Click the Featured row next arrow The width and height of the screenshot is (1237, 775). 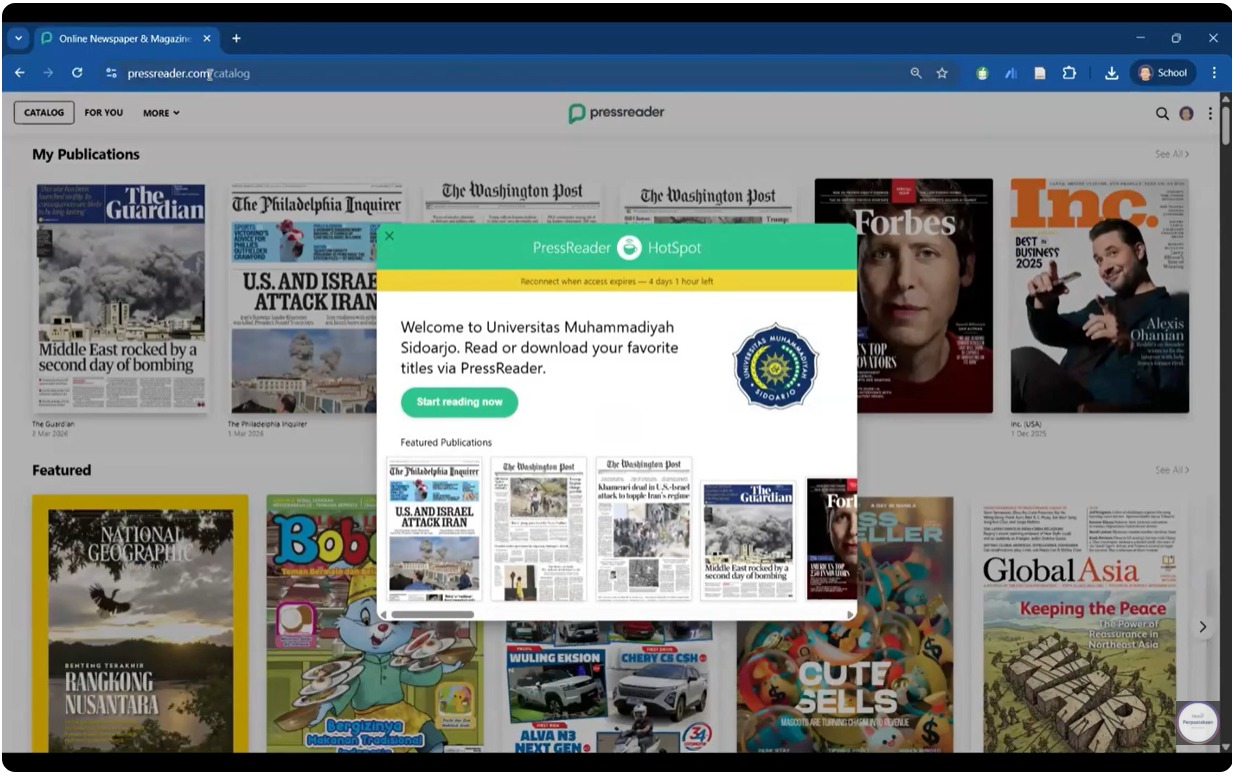(1203, 627)
